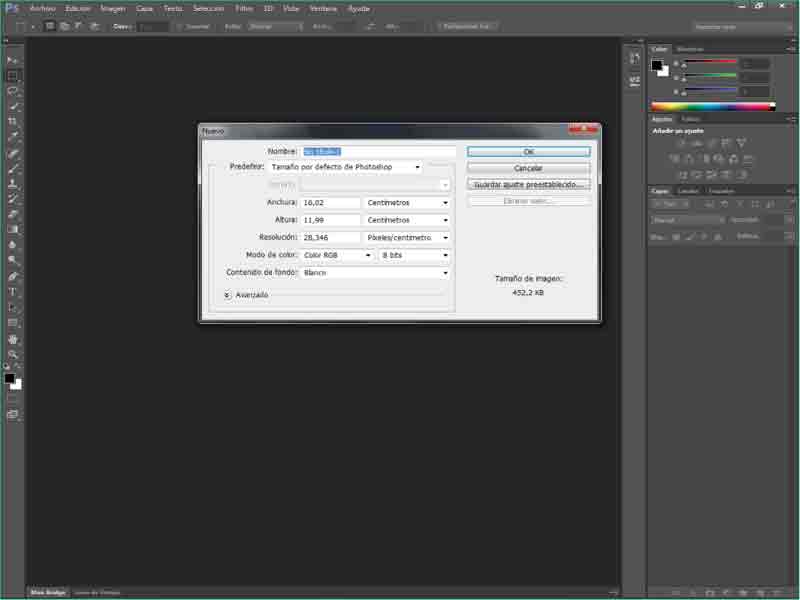Expand the Avanzado section in dialog
Screen dimensions: 800x600
228,295
